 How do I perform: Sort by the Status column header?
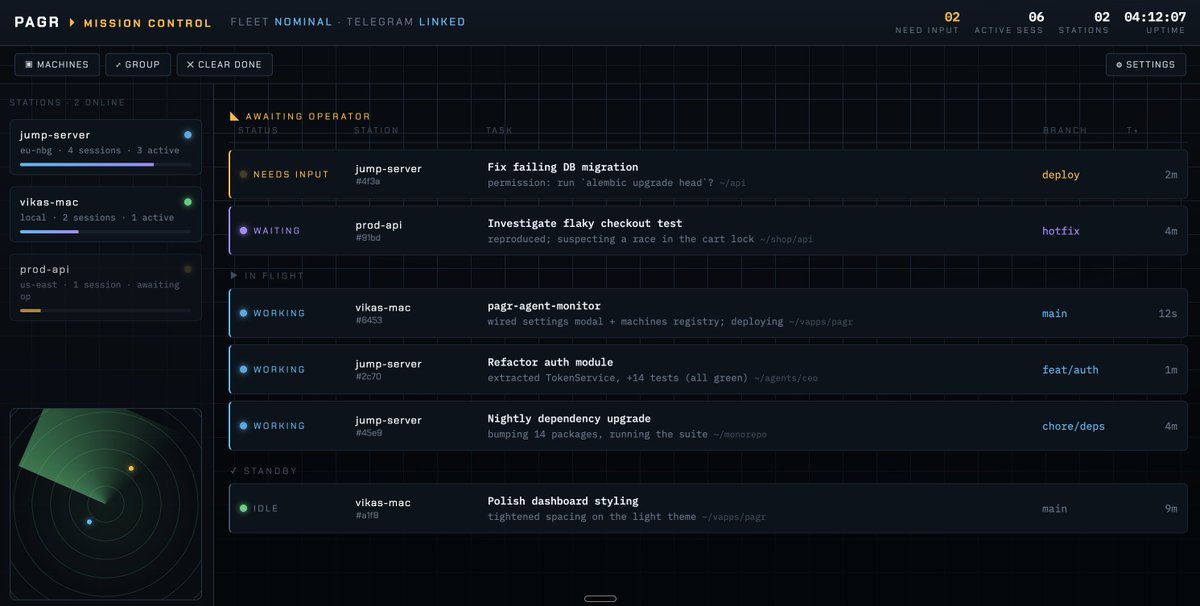pos(258,130)
